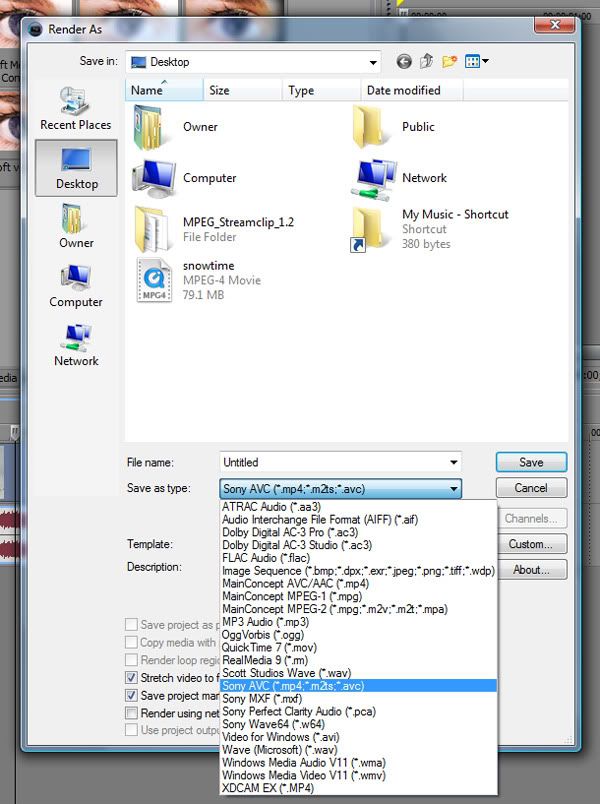Expand the Save in Desktop dropdown

click(373, 63)
